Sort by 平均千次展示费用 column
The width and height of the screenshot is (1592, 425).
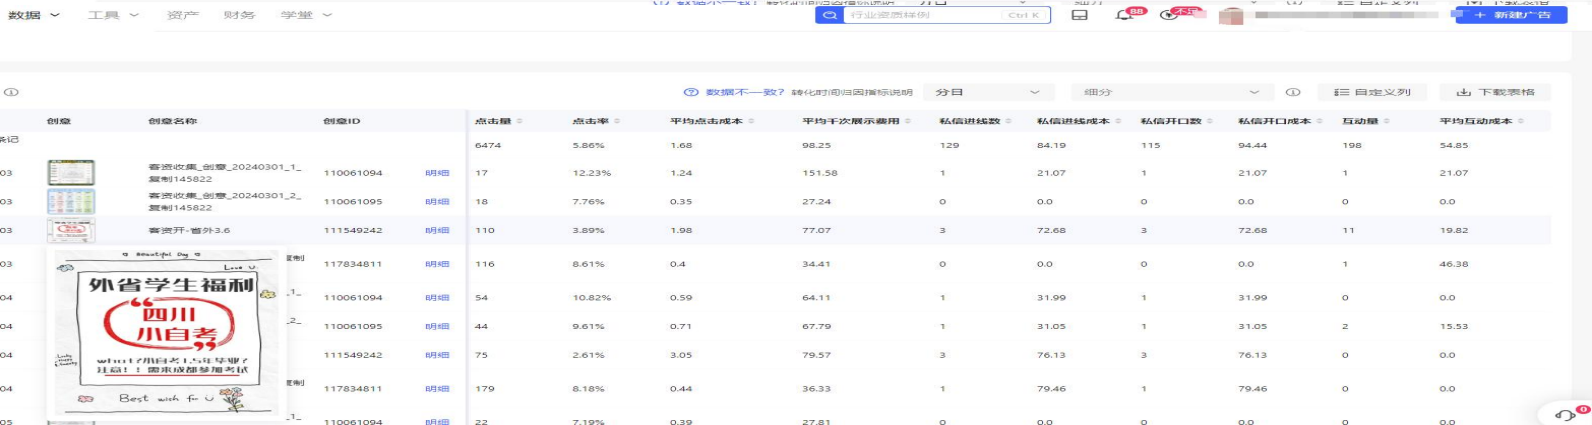click(909, 121)
